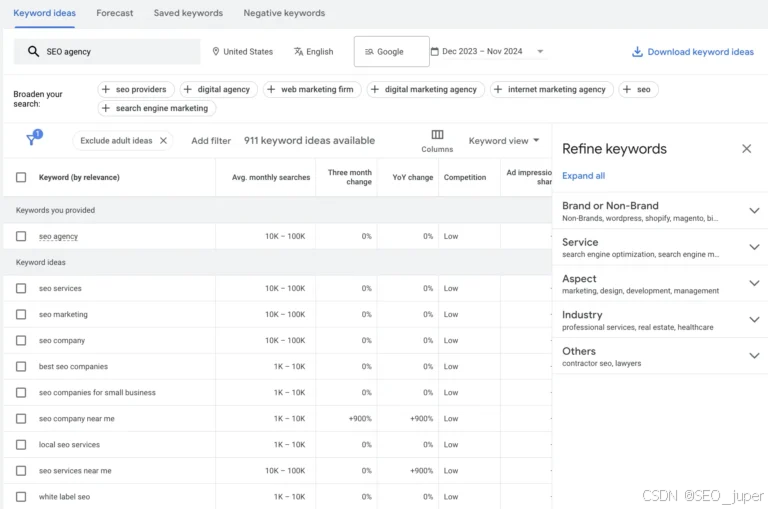Click the Add filter button
Viewport: 768px width, 509px height.
coord(211,141)
